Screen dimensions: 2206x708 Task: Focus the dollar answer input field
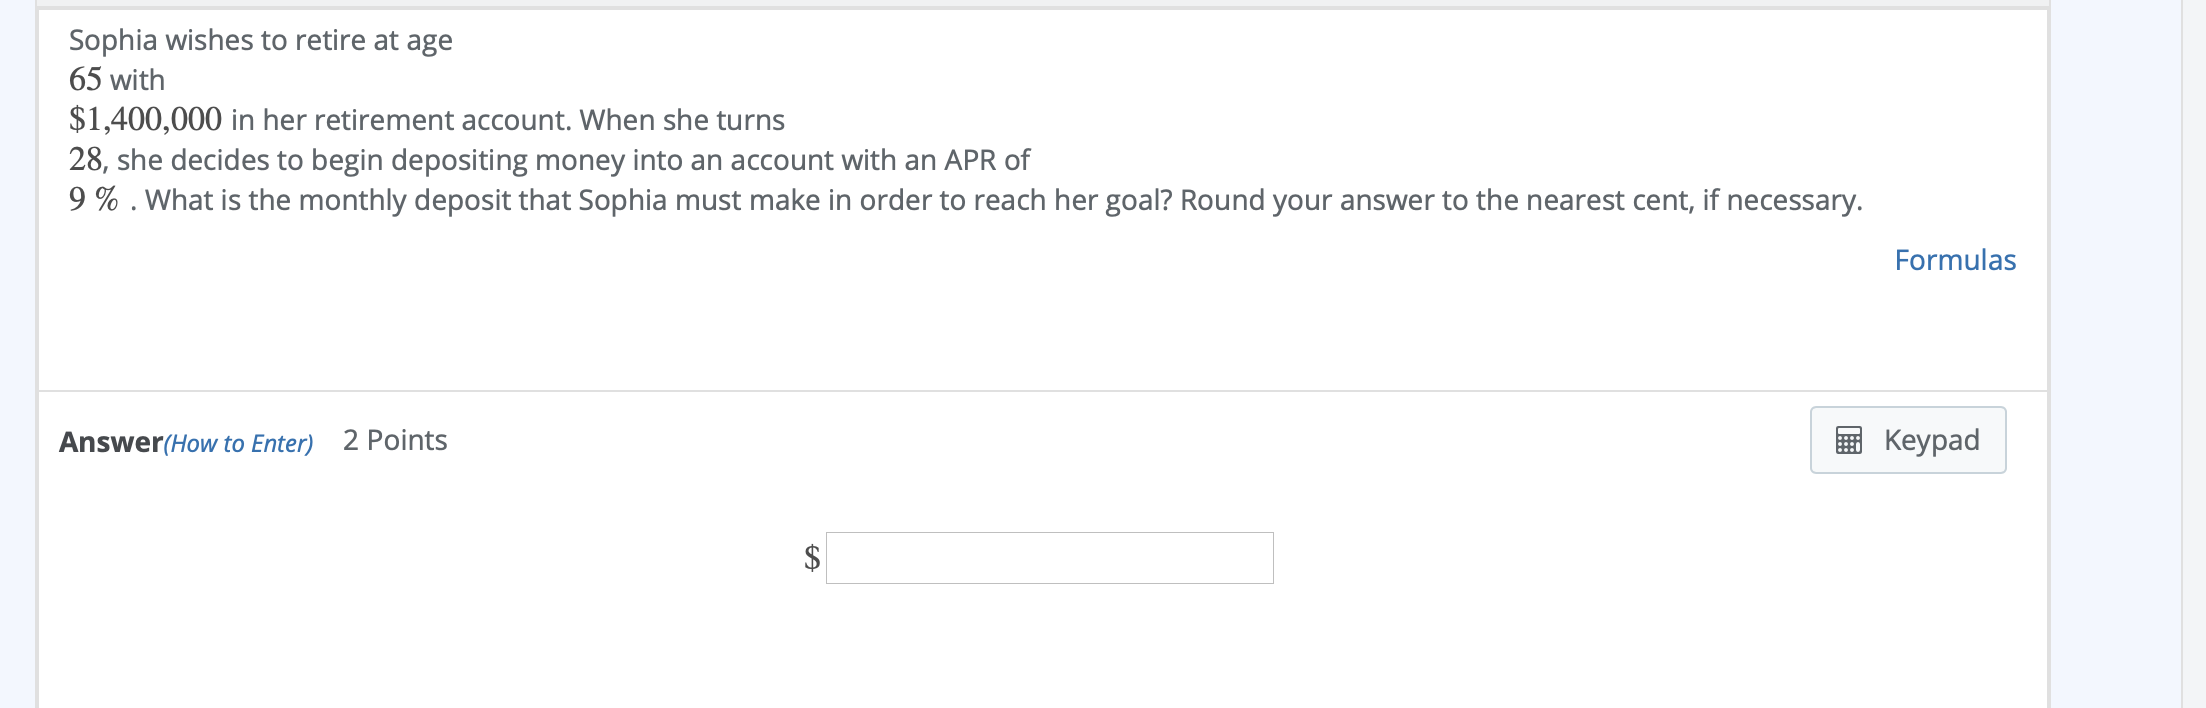(1049, 558)
